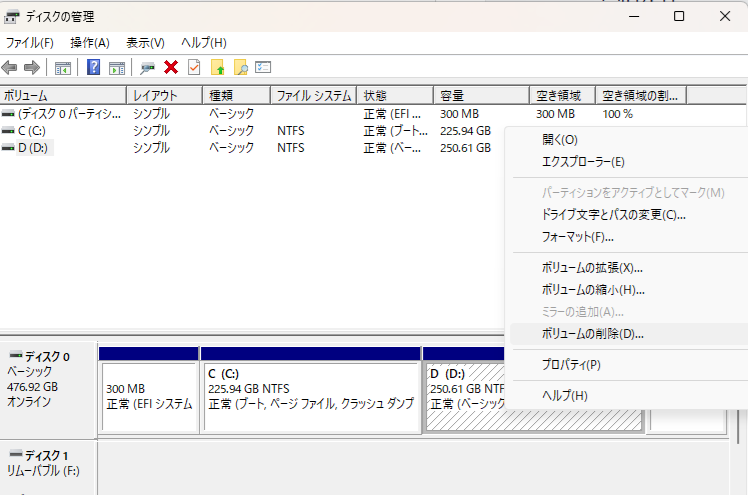Open Help via blue question mark icon

(94, 67)
